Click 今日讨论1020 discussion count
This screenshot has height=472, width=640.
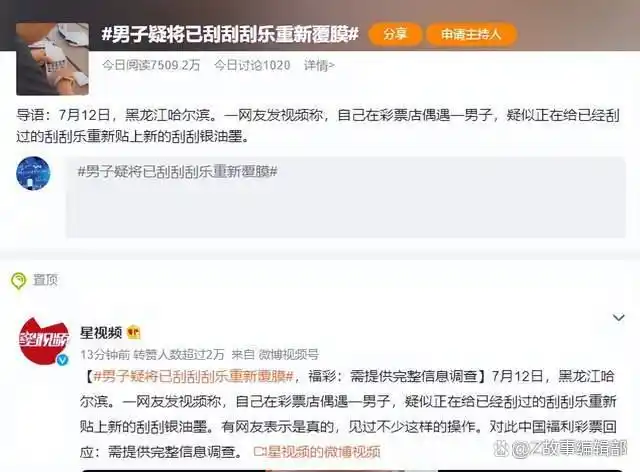(x=252, y=65)
